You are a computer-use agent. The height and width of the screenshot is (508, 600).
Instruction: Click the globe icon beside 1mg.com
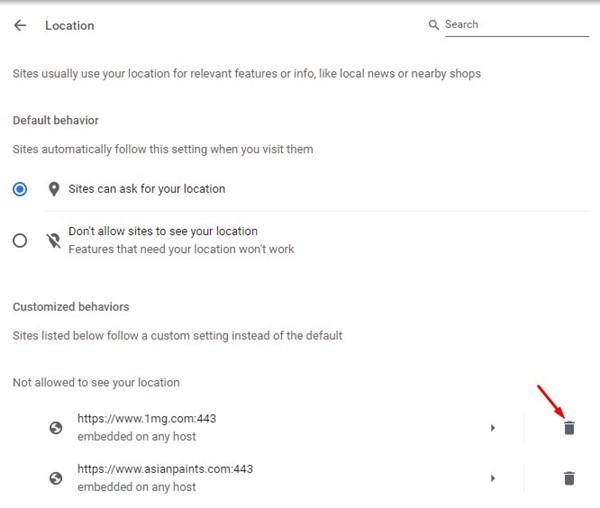56,428
